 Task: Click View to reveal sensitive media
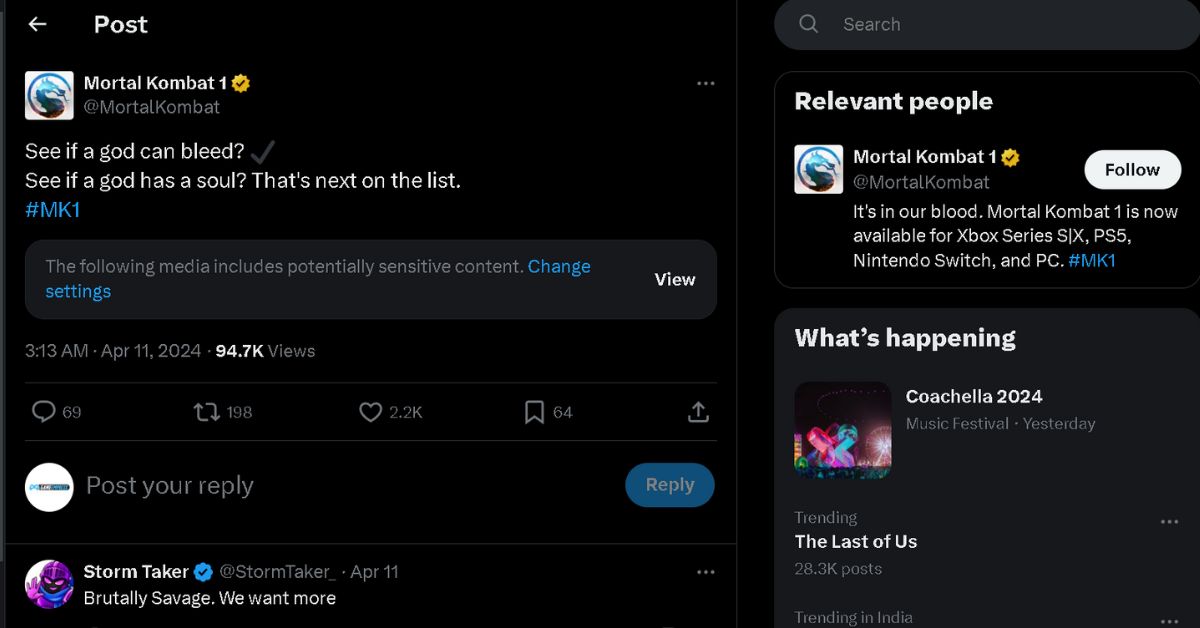675,280
